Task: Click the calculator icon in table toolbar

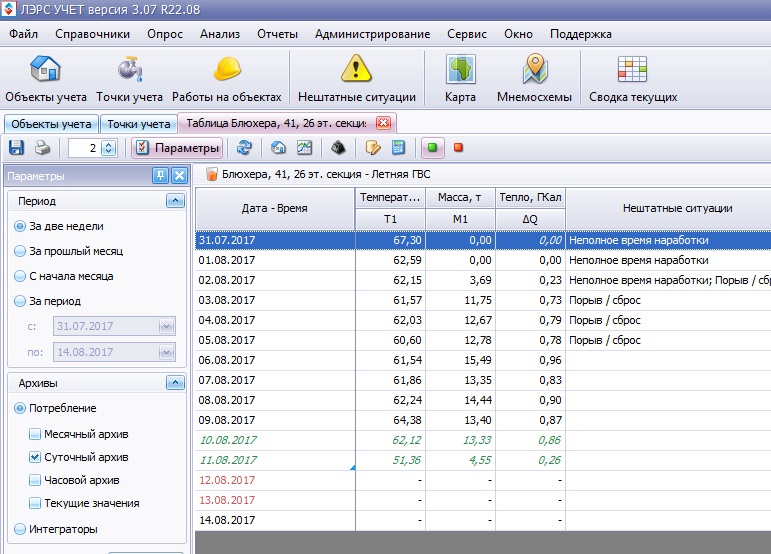Action: (398, 147)
